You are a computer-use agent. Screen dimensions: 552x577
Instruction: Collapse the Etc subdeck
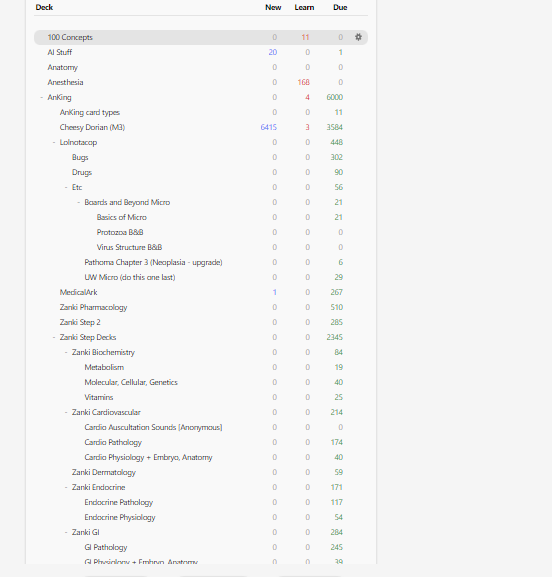click(x=66, y=187)
